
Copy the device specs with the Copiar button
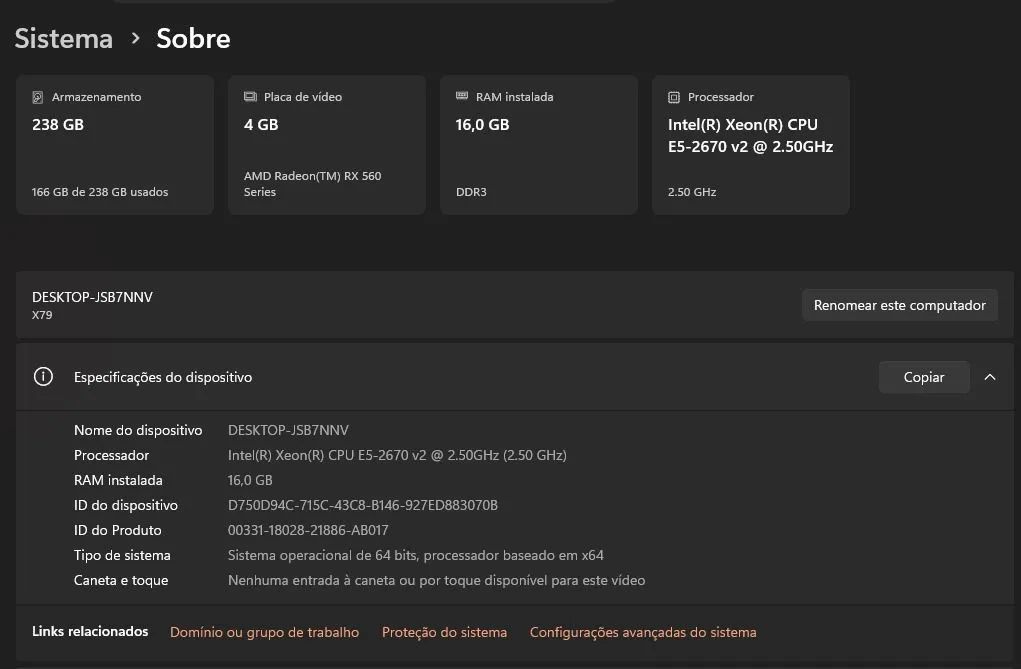(924, 377)
